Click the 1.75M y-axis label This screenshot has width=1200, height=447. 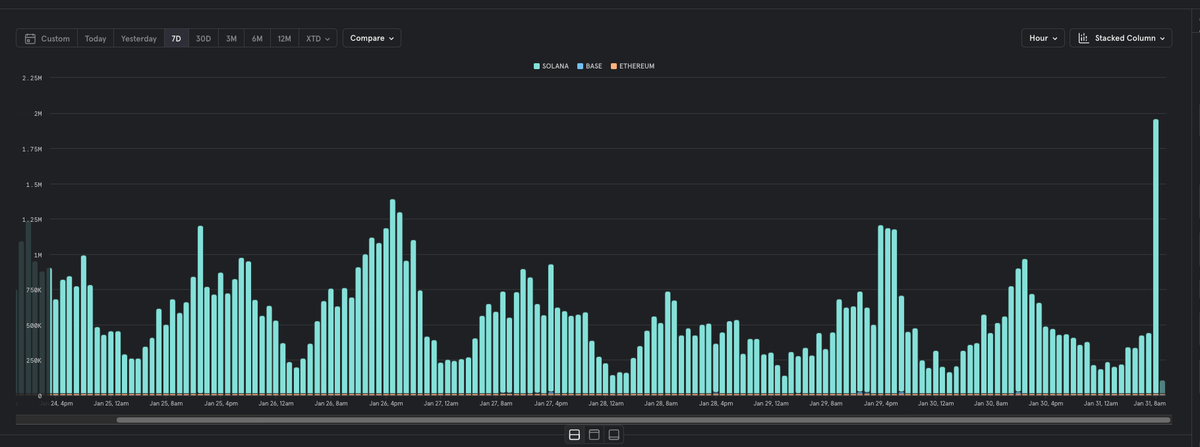[x=33, y=149]
